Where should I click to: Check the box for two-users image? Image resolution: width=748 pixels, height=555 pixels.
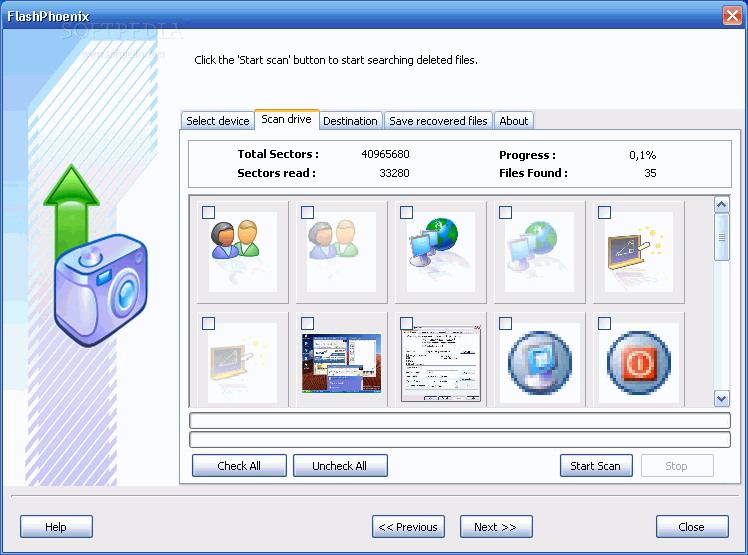click(208, 212)
